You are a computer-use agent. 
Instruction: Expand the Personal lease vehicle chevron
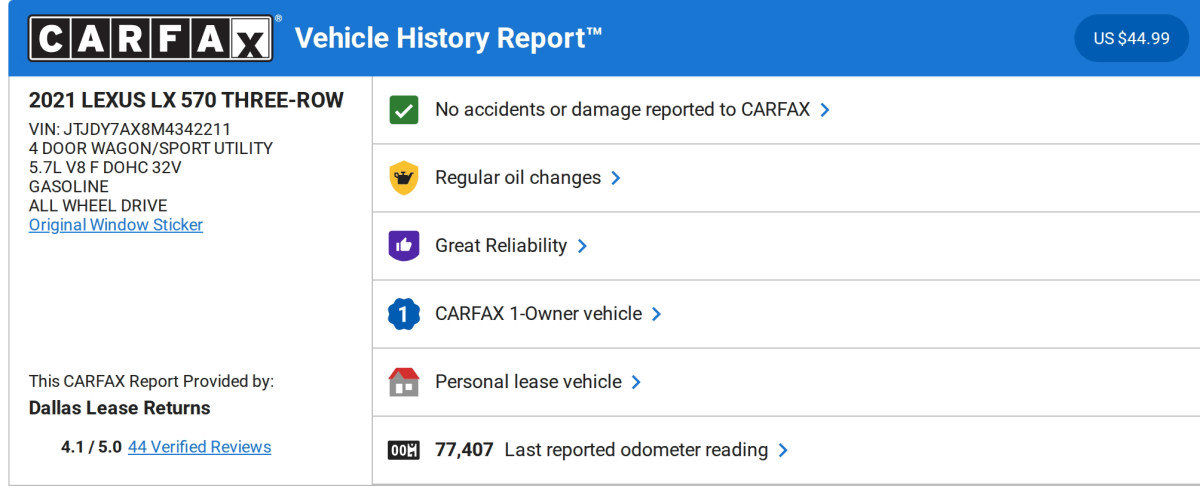tap(636, 382)
